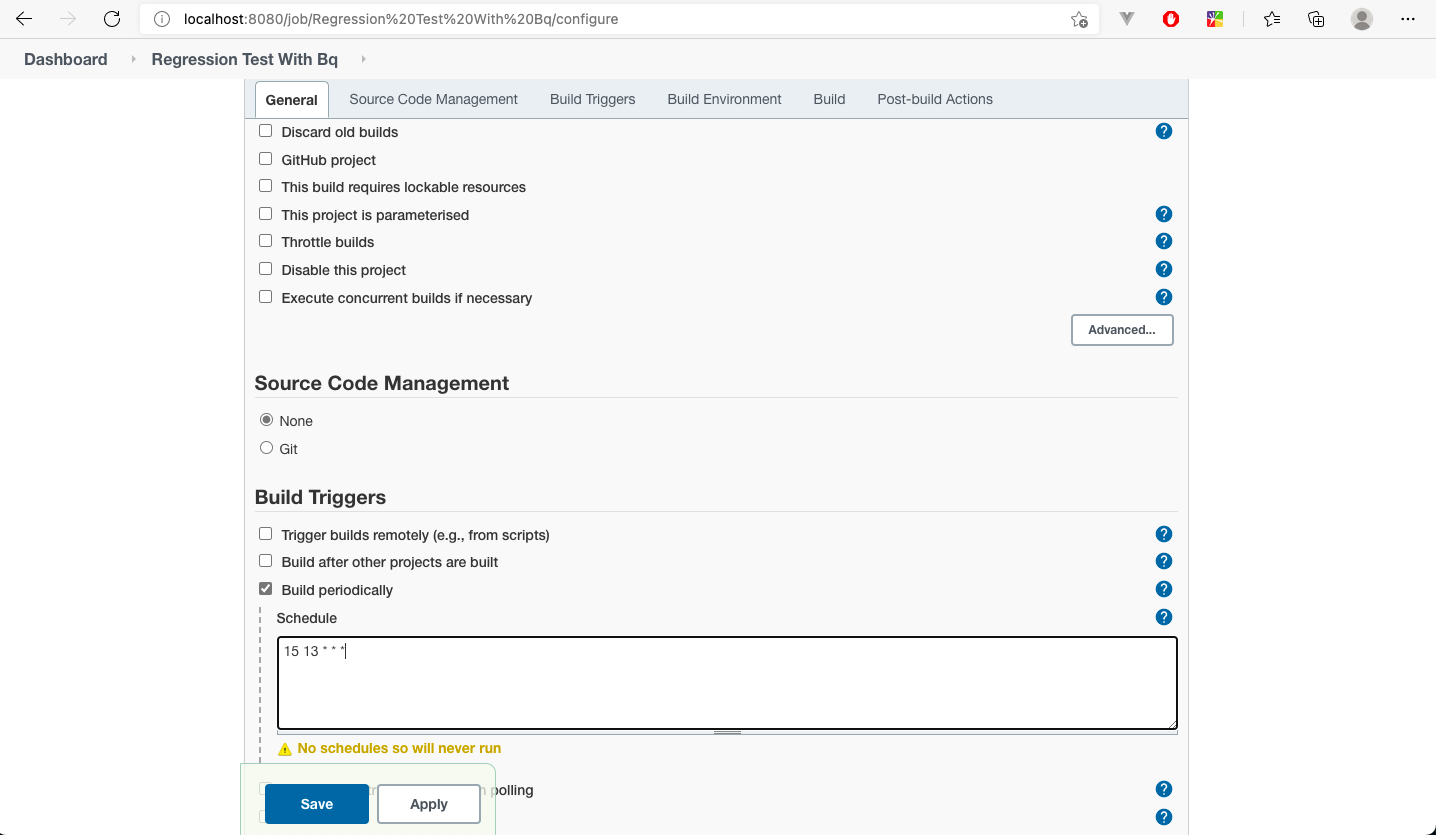Open help for Throttle builds
The width and height of the screenshot is (1436, 835).
tap(1164, 241)
